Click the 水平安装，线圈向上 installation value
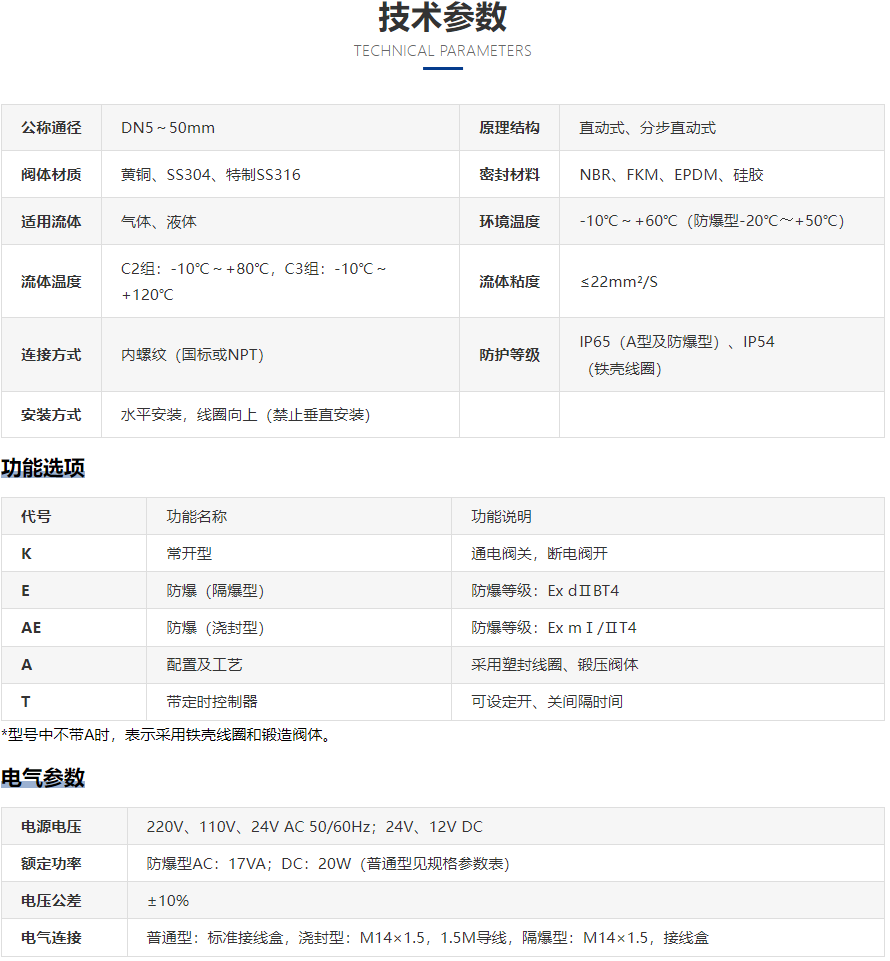This screenshot has width=890, height=961. coord(246,415)
